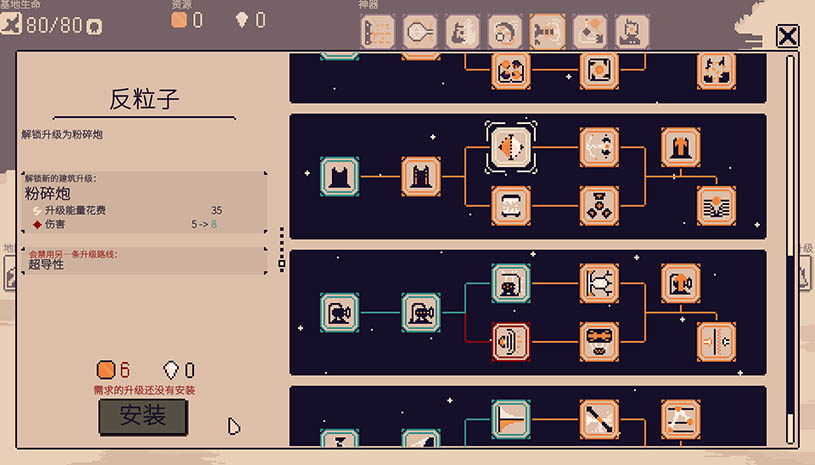Image resolution: width=815 pixels, height=465 pixels.
Task: Close the upgrade tree panel
Action: 787,37
